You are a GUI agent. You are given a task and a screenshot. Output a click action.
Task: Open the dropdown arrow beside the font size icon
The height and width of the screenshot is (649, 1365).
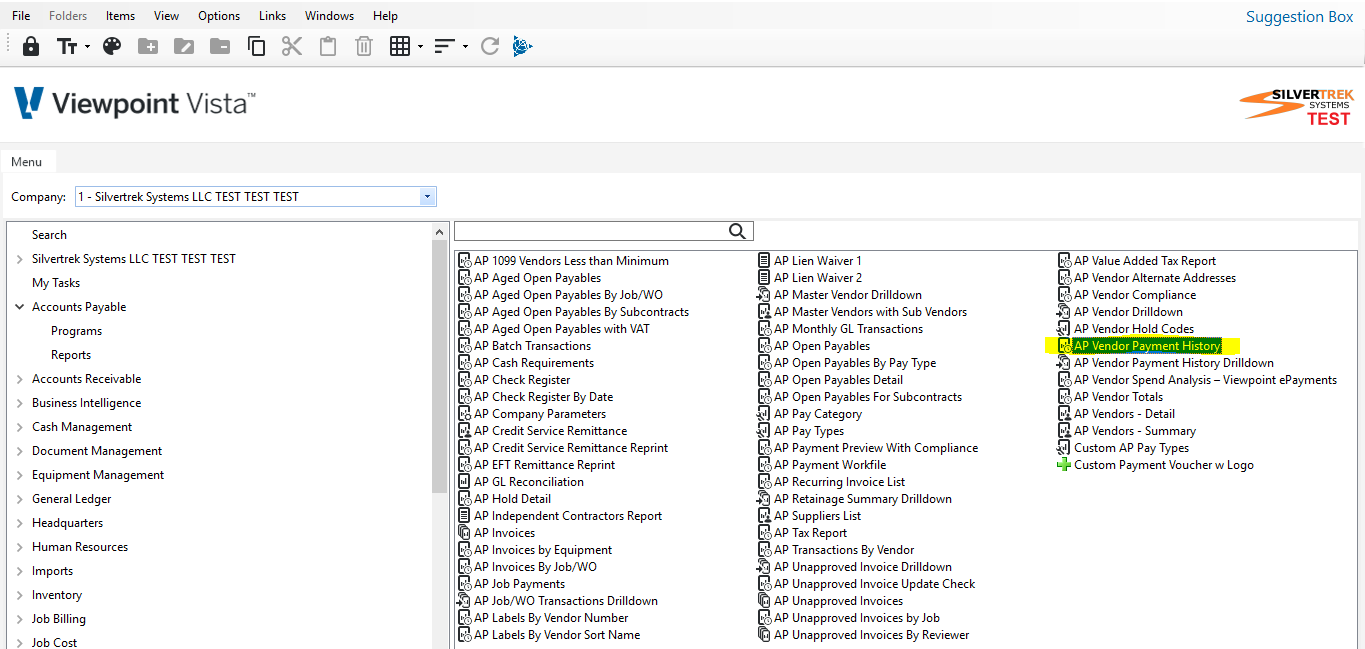pyautogui.click(x=88, y=47)
